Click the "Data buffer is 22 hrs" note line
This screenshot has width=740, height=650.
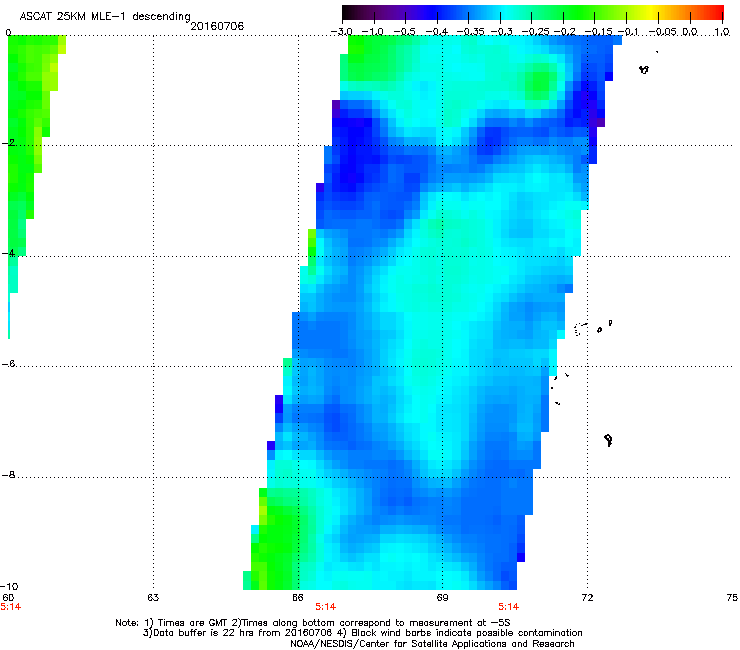coord(362,633)
